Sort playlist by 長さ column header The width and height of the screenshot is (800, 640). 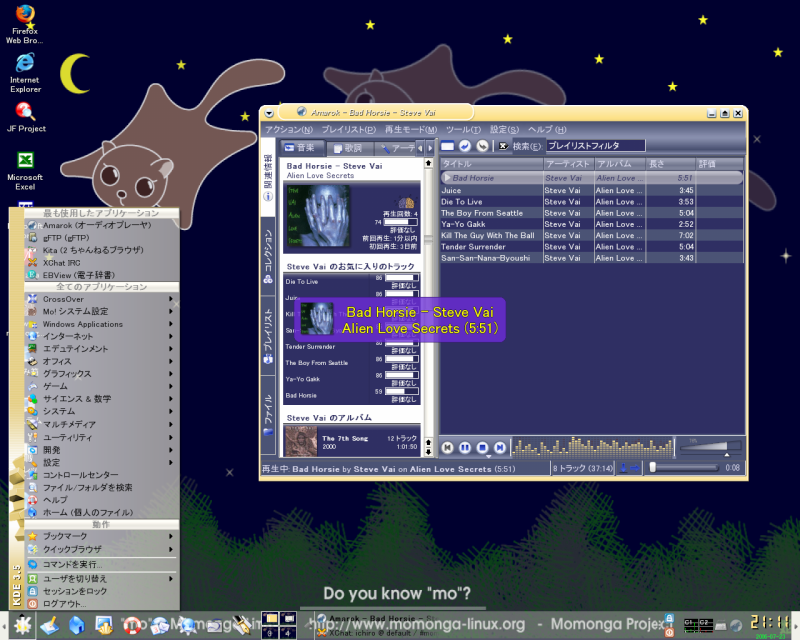click(x=670, y=164)
